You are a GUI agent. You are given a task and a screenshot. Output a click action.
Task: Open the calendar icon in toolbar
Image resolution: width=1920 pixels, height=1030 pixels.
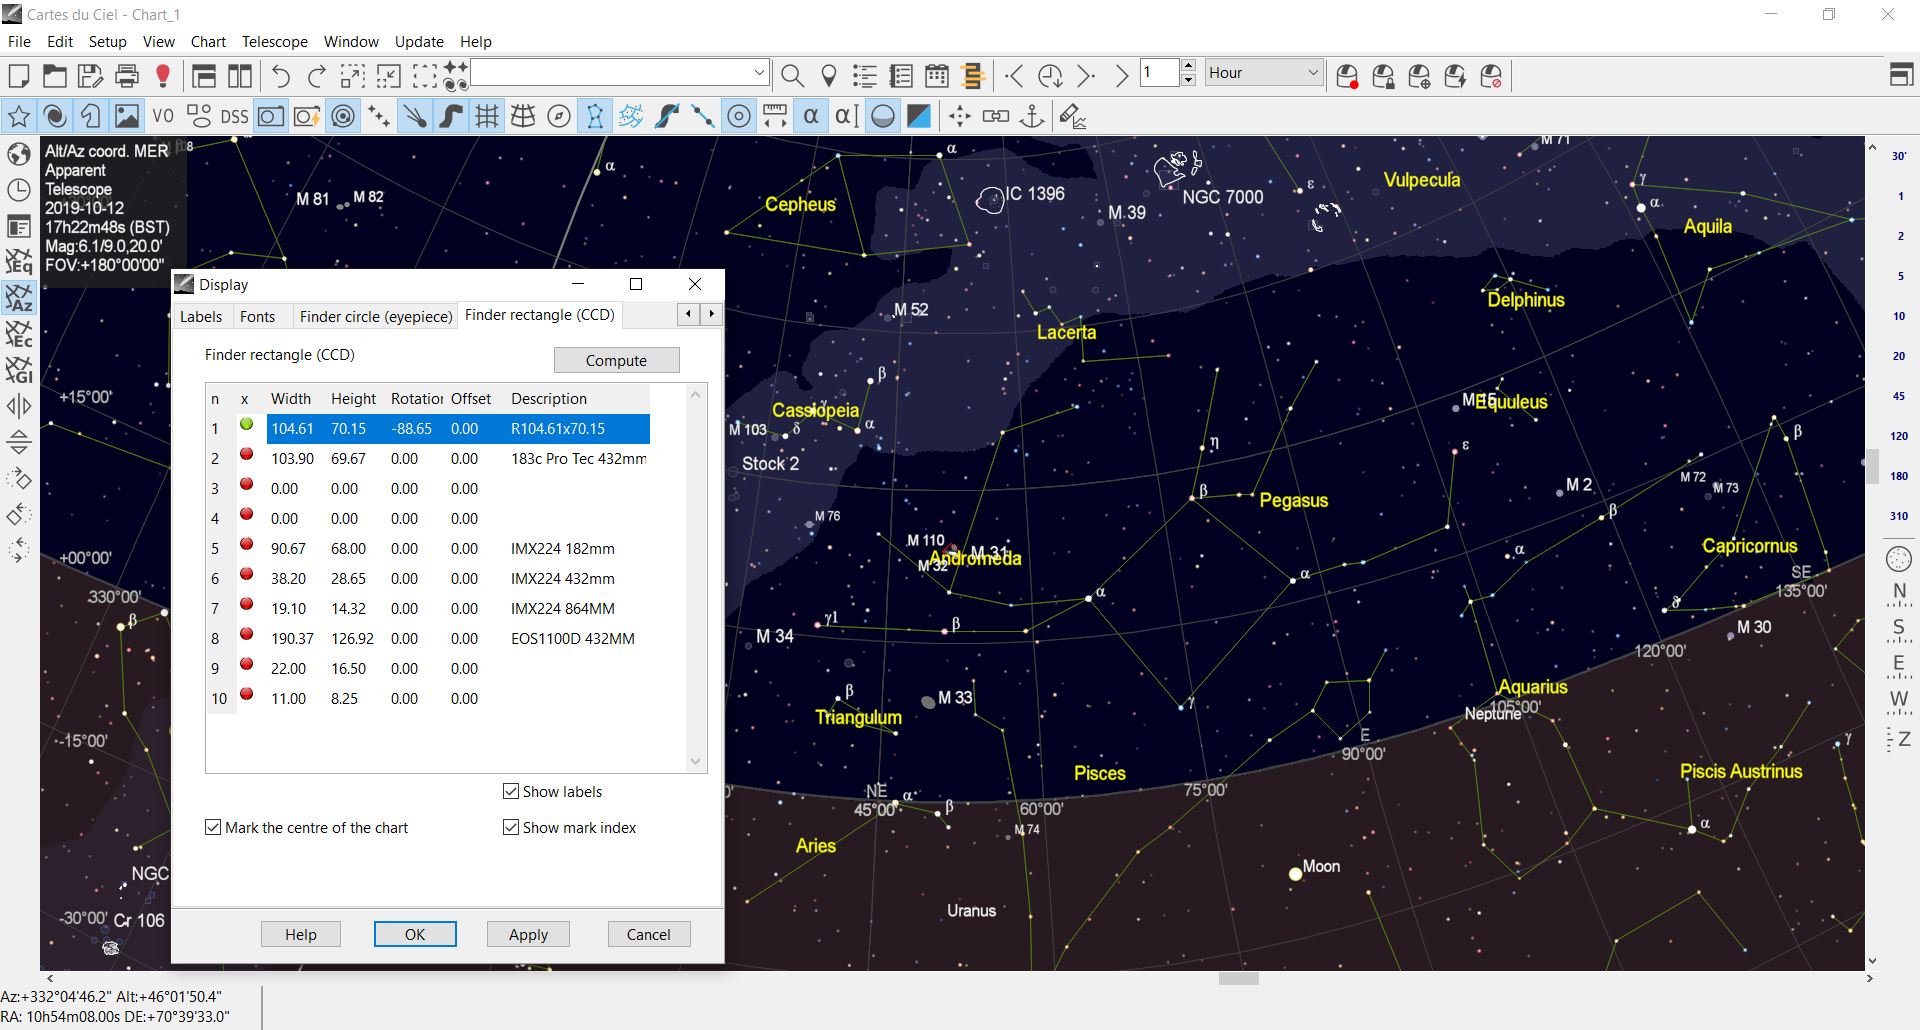click(937, 76)
